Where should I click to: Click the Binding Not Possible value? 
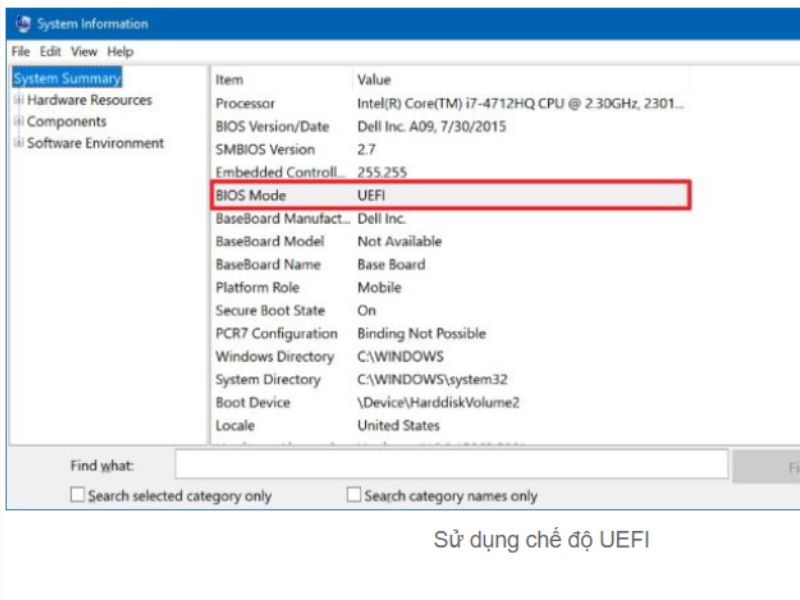pos(421,334)
